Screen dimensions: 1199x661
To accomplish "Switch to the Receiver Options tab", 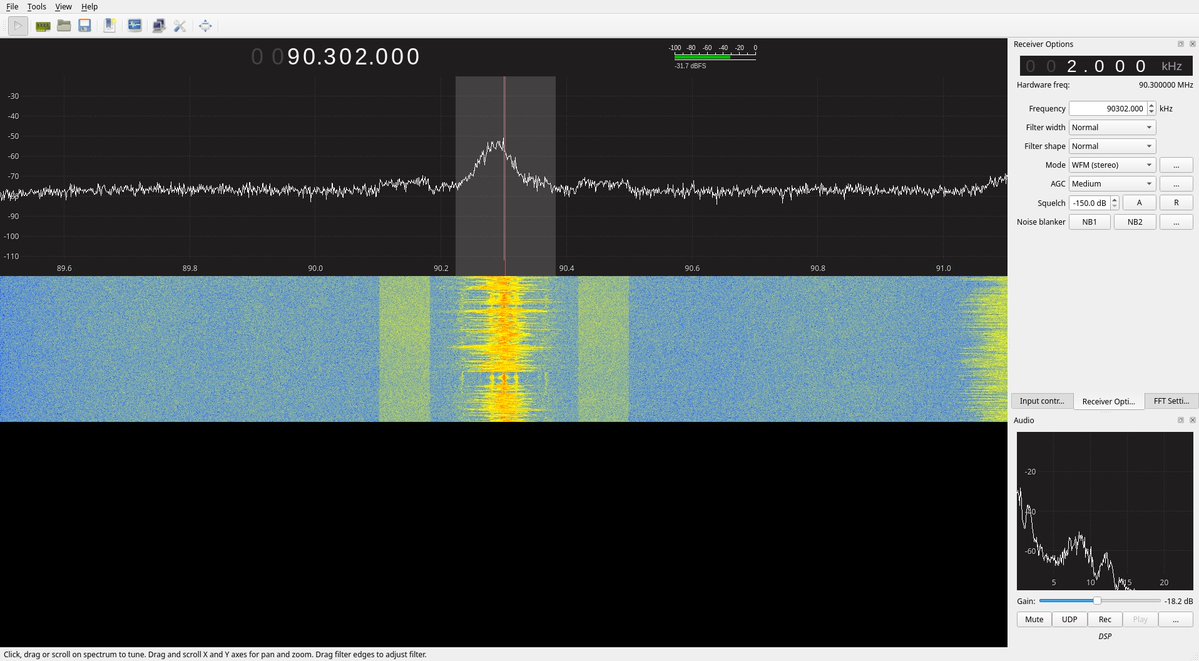I will point(1108,401).
